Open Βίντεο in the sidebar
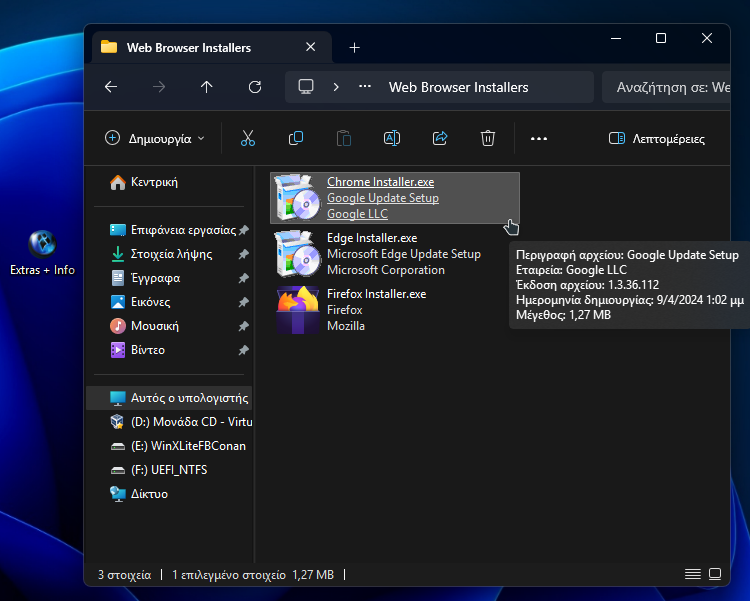The height and width of the screenshot is (601, 750). [138, 350]
